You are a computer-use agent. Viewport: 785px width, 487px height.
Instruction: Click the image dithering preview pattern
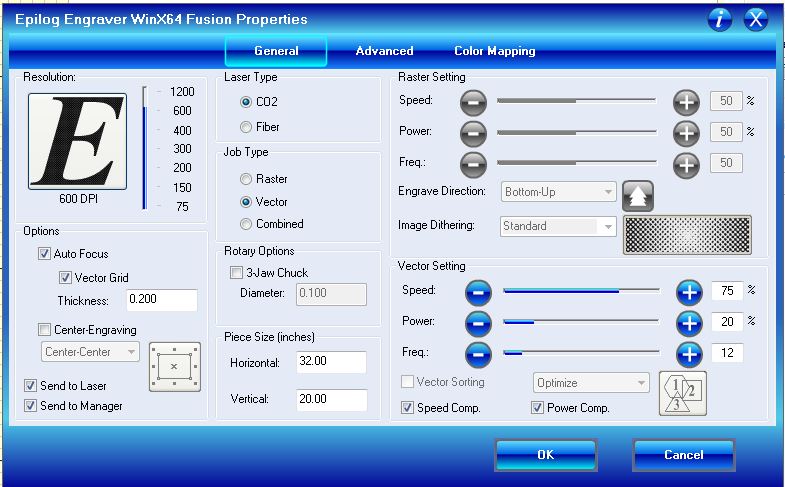pos(687,235)
